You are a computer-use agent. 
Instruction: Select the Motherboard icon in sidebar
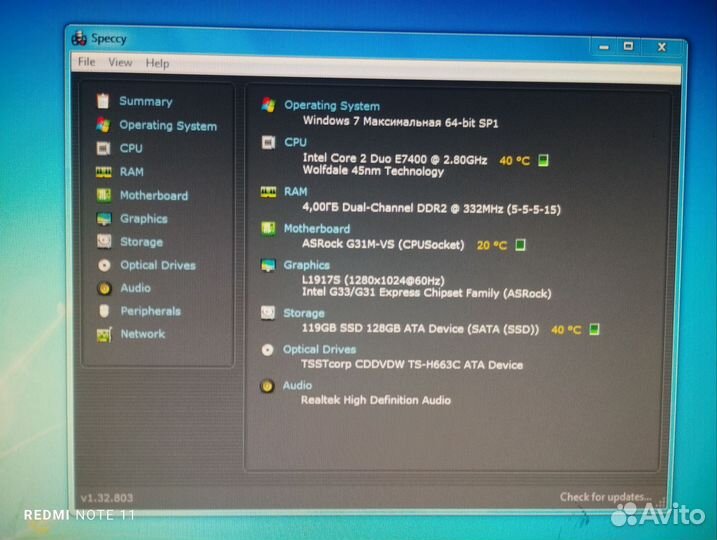103,196
